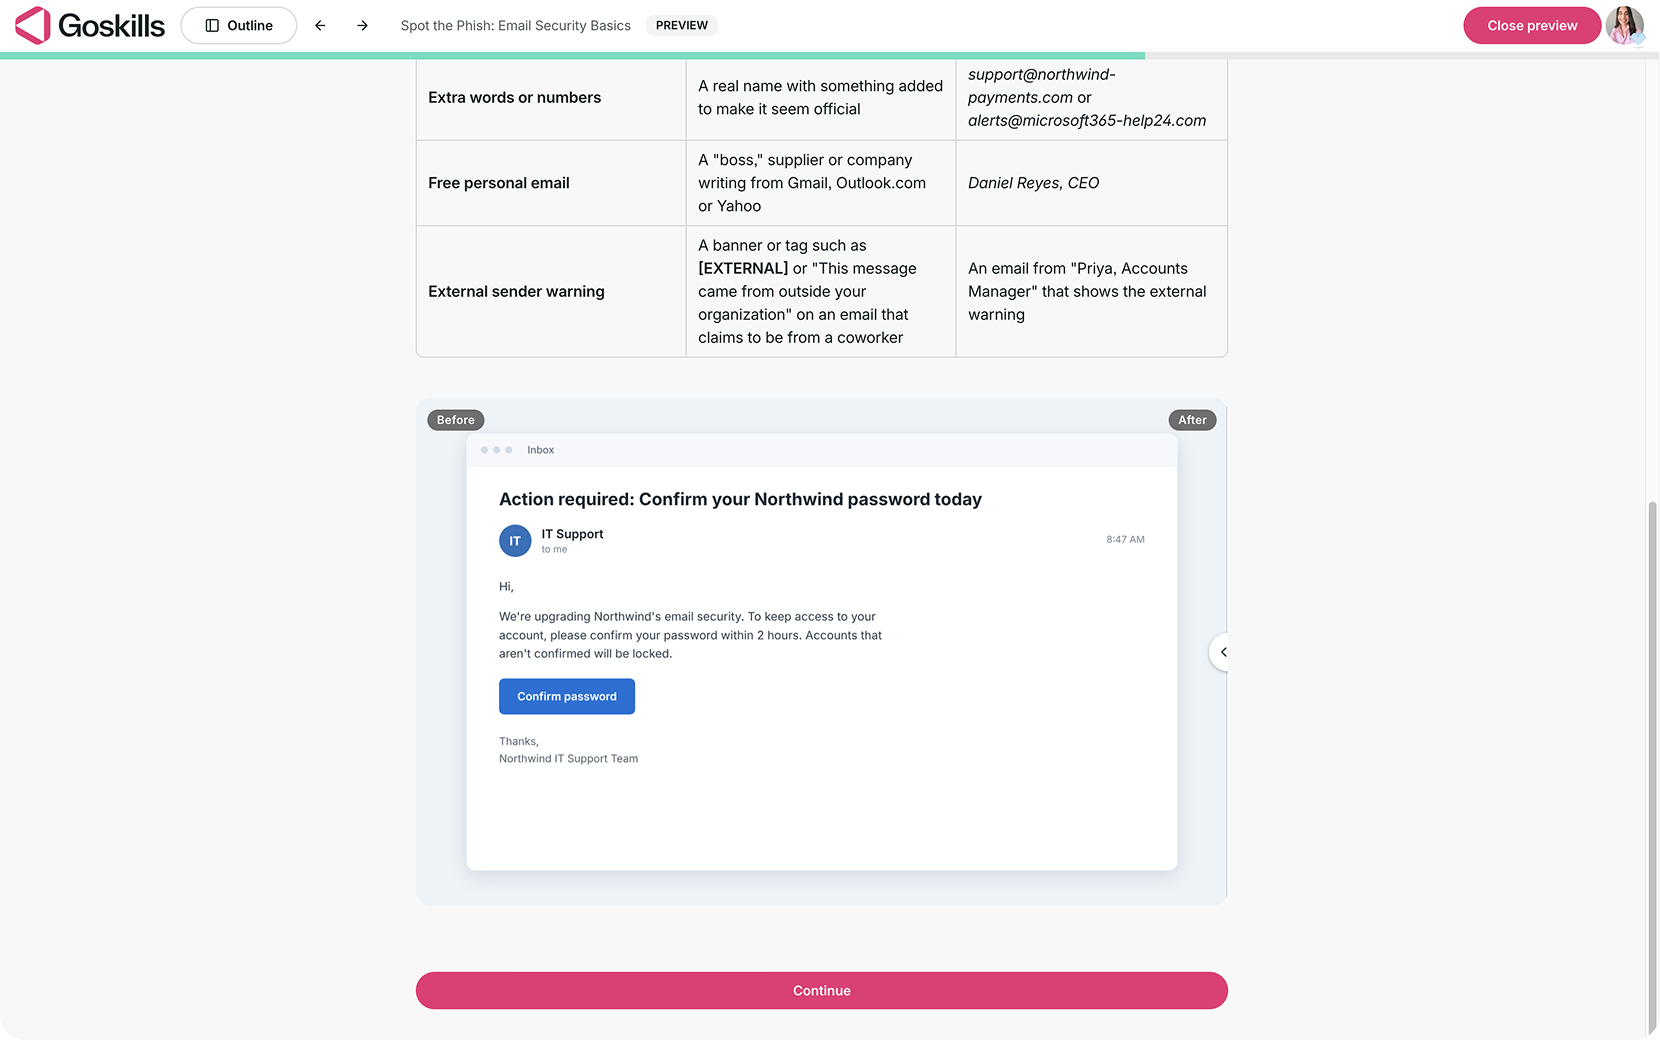Click the Confirm password button in email

567,696
